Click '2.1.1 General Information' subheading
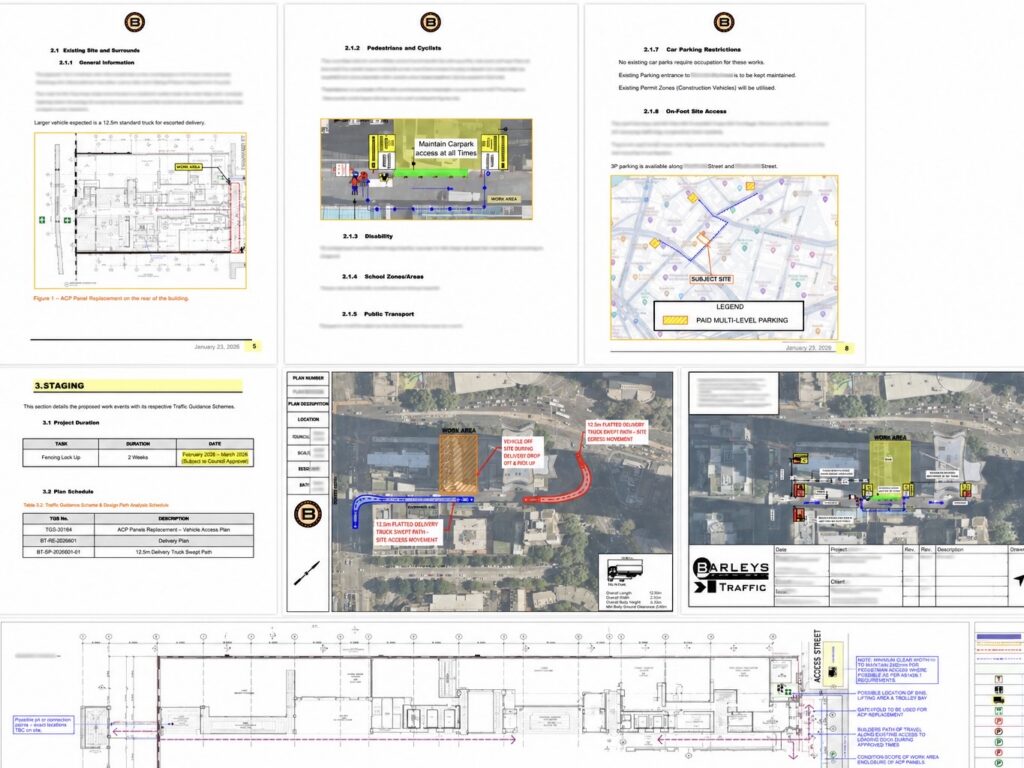1024x768 pixels. (97, 63)
